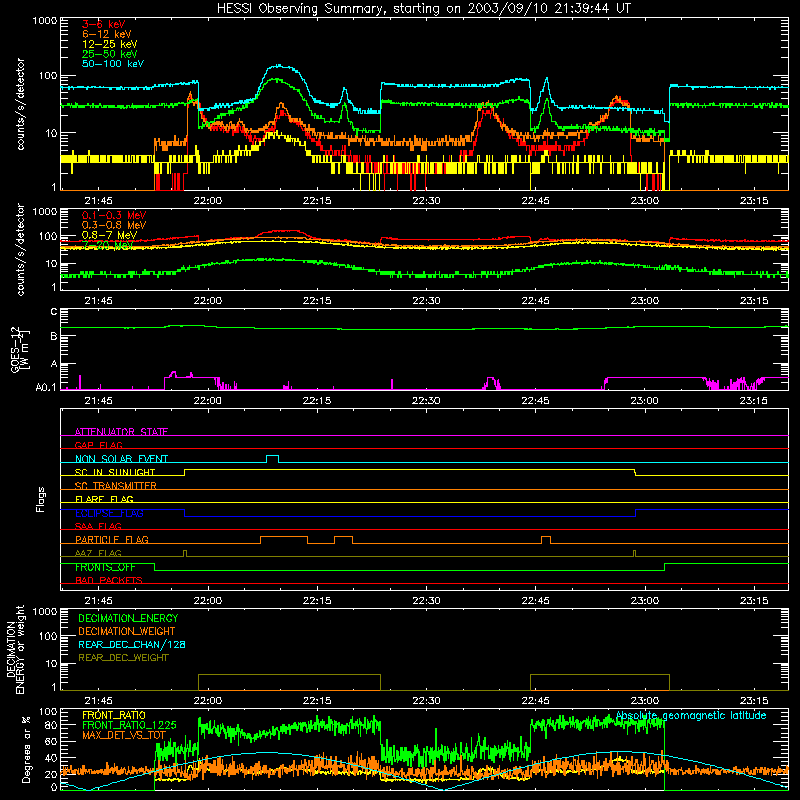Click the 22:45 tick under the decimation plot
The height and width of the screenshot is (800, 800).
[x=535, y=701]
